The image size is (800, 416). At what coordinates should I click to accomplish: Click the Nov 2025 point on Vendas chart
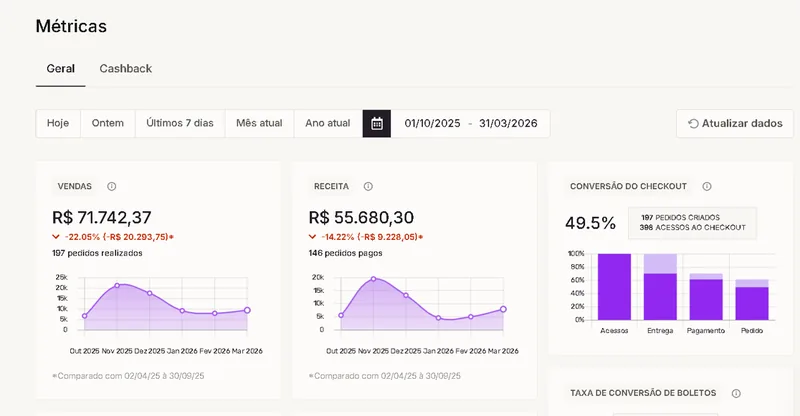117,285
